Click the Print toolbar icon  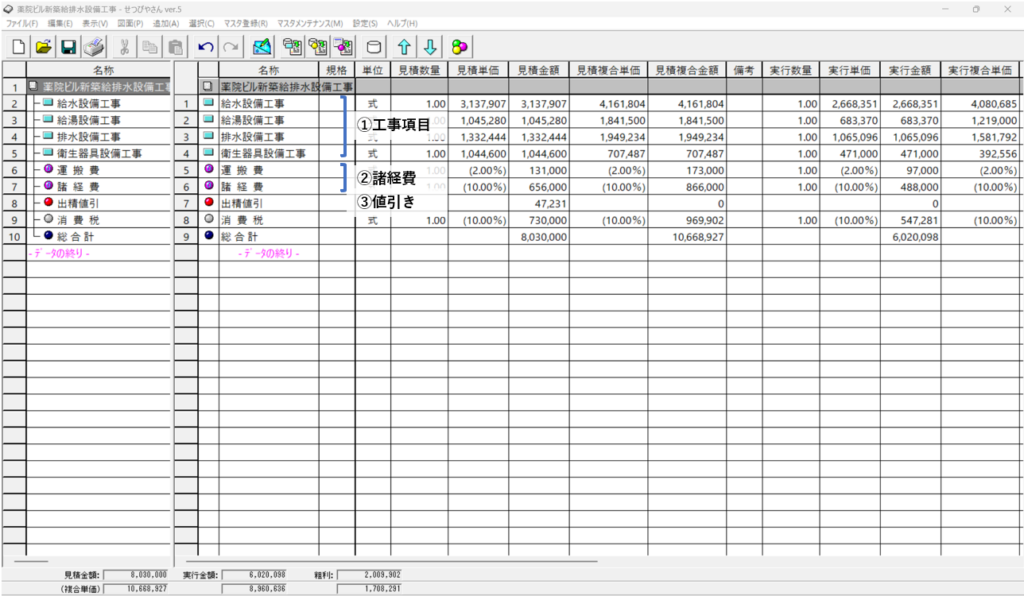[94, 47]
